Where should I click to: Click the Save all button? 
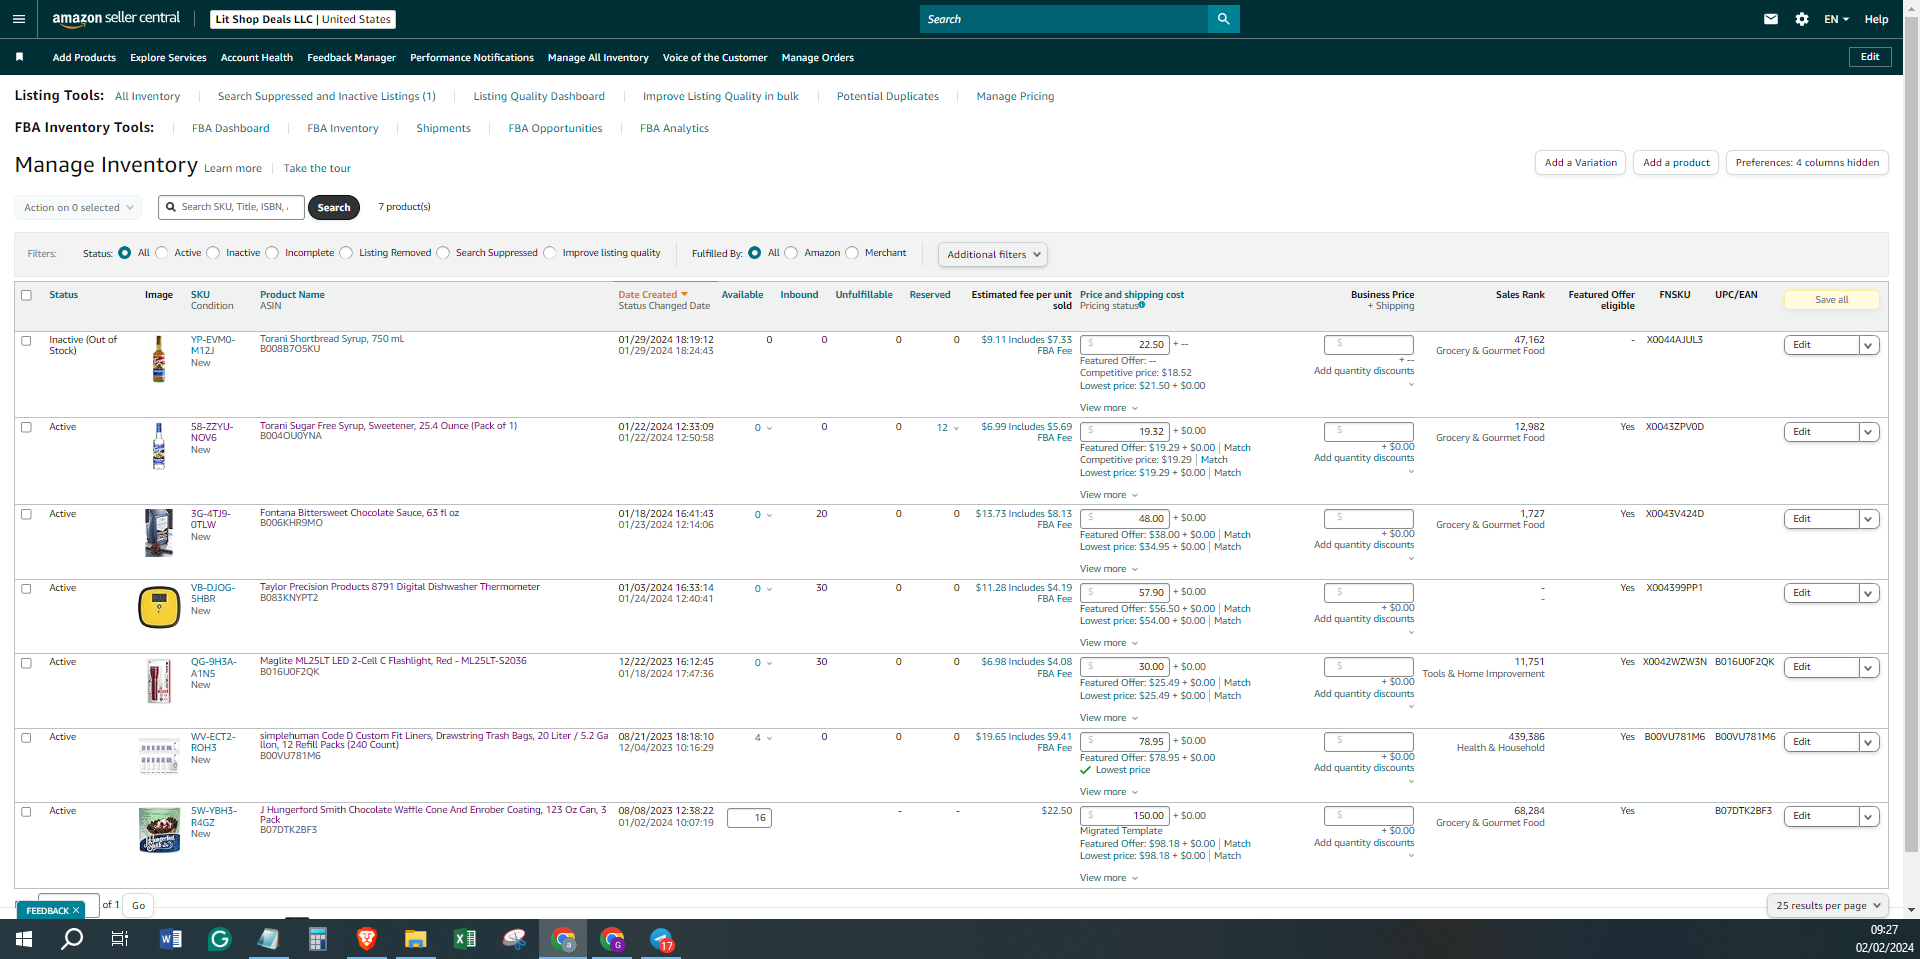1831,300
